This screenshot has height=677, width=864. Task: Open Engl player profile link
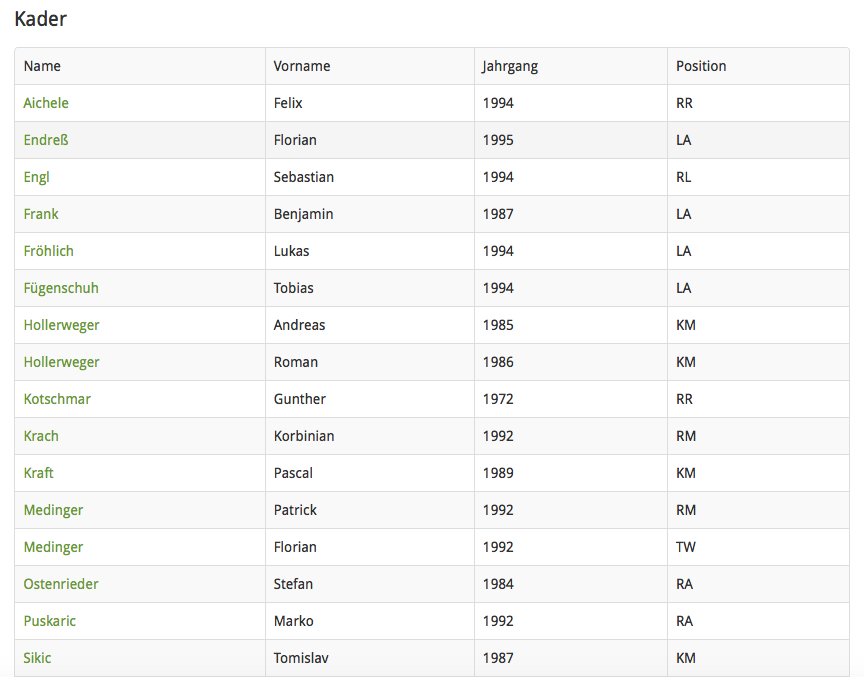pos(37,177)
